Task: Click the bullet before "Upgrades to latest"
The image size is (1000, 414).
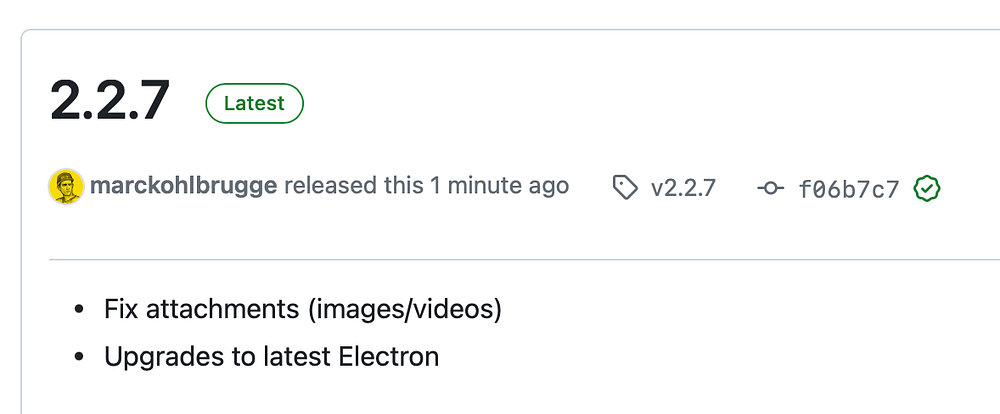Action: point(79,357)
